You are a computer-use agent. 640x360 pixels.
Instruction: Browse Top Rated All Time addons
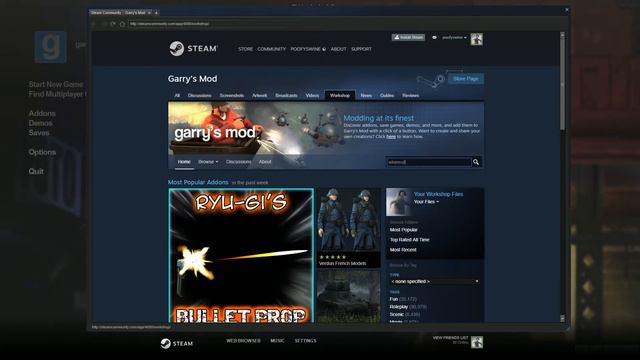[x=409, y=240]
